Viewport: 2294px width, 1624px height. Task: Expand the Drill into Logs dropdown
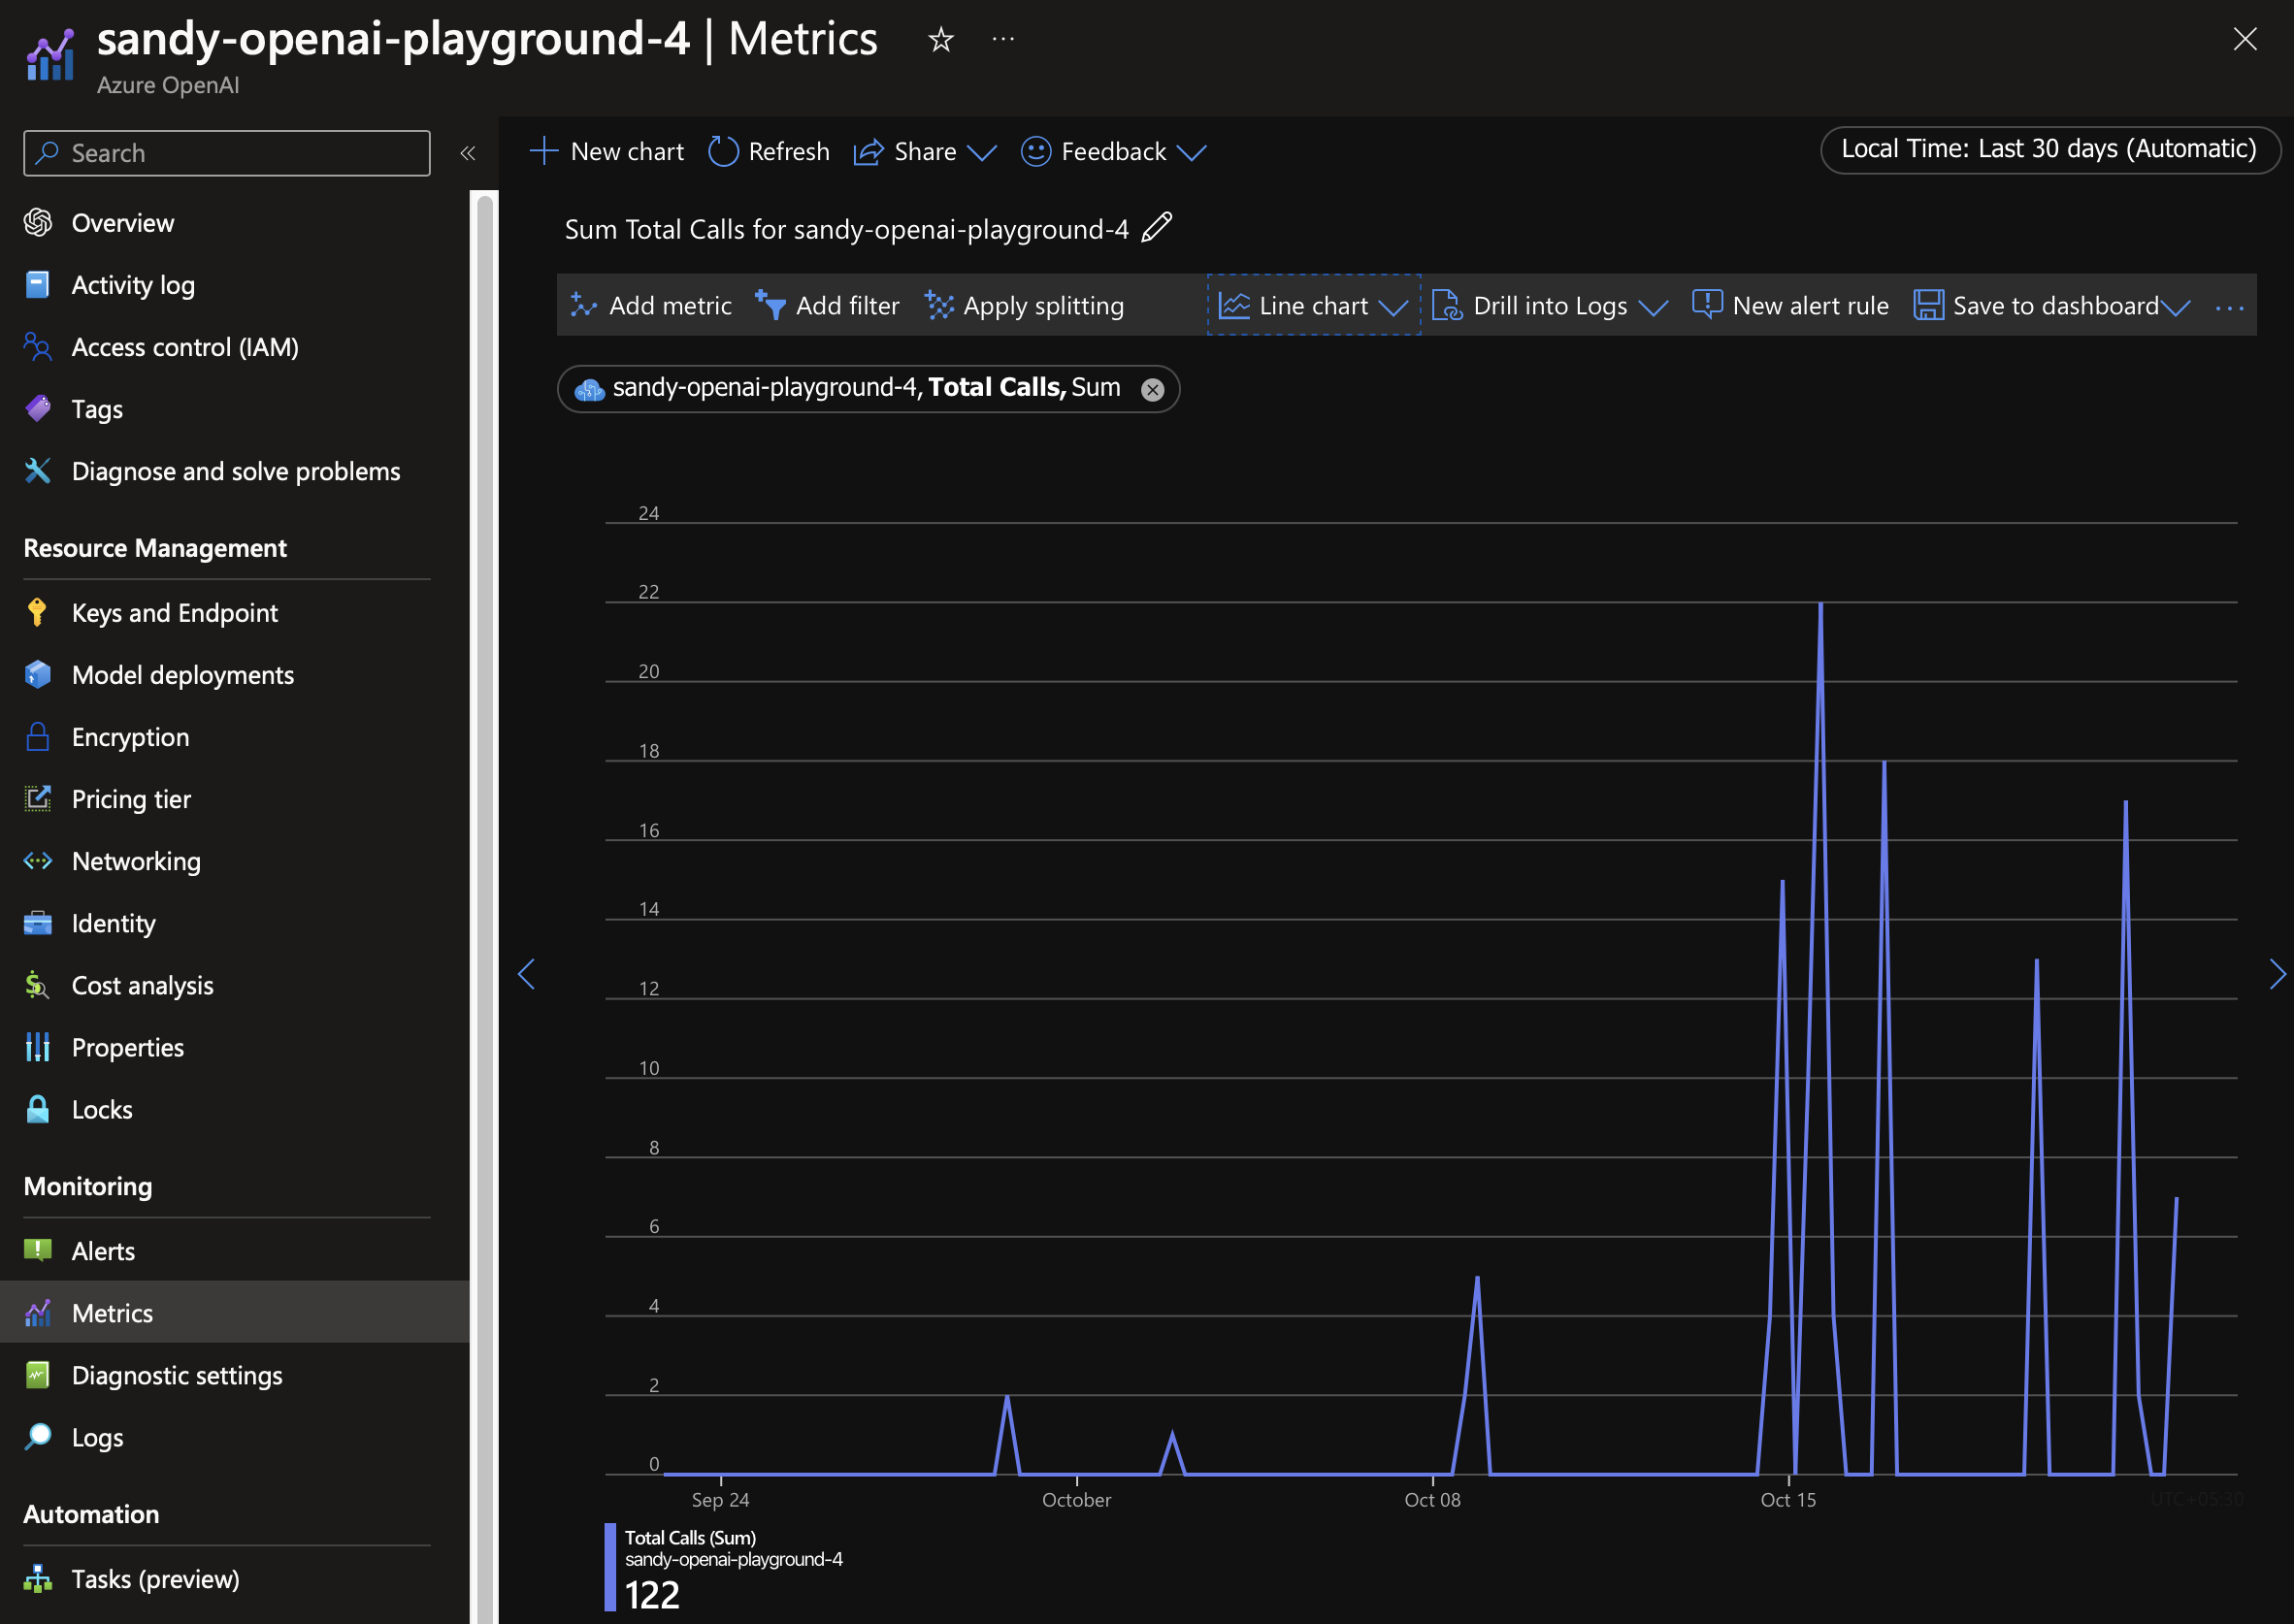[x=1653, y=307]
